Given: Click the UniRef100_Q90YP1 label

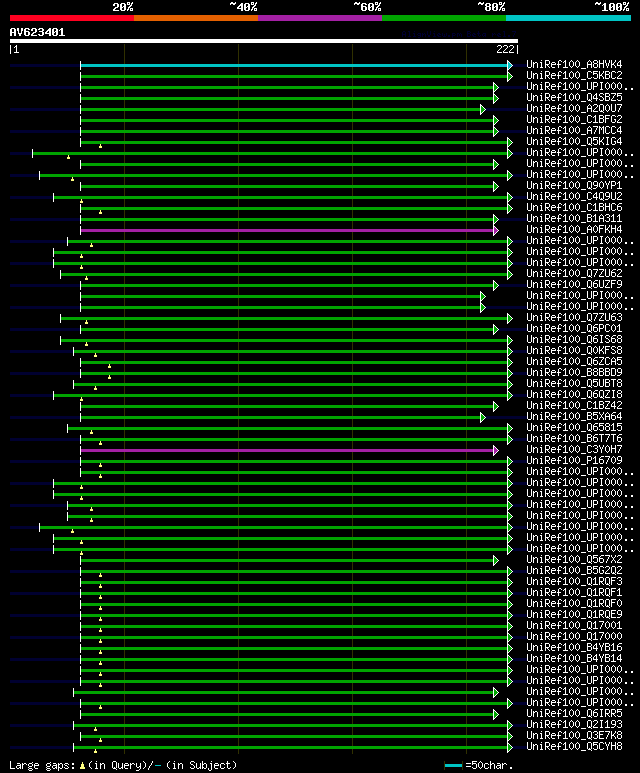Looking at the screenshot, I should (574, 185).
